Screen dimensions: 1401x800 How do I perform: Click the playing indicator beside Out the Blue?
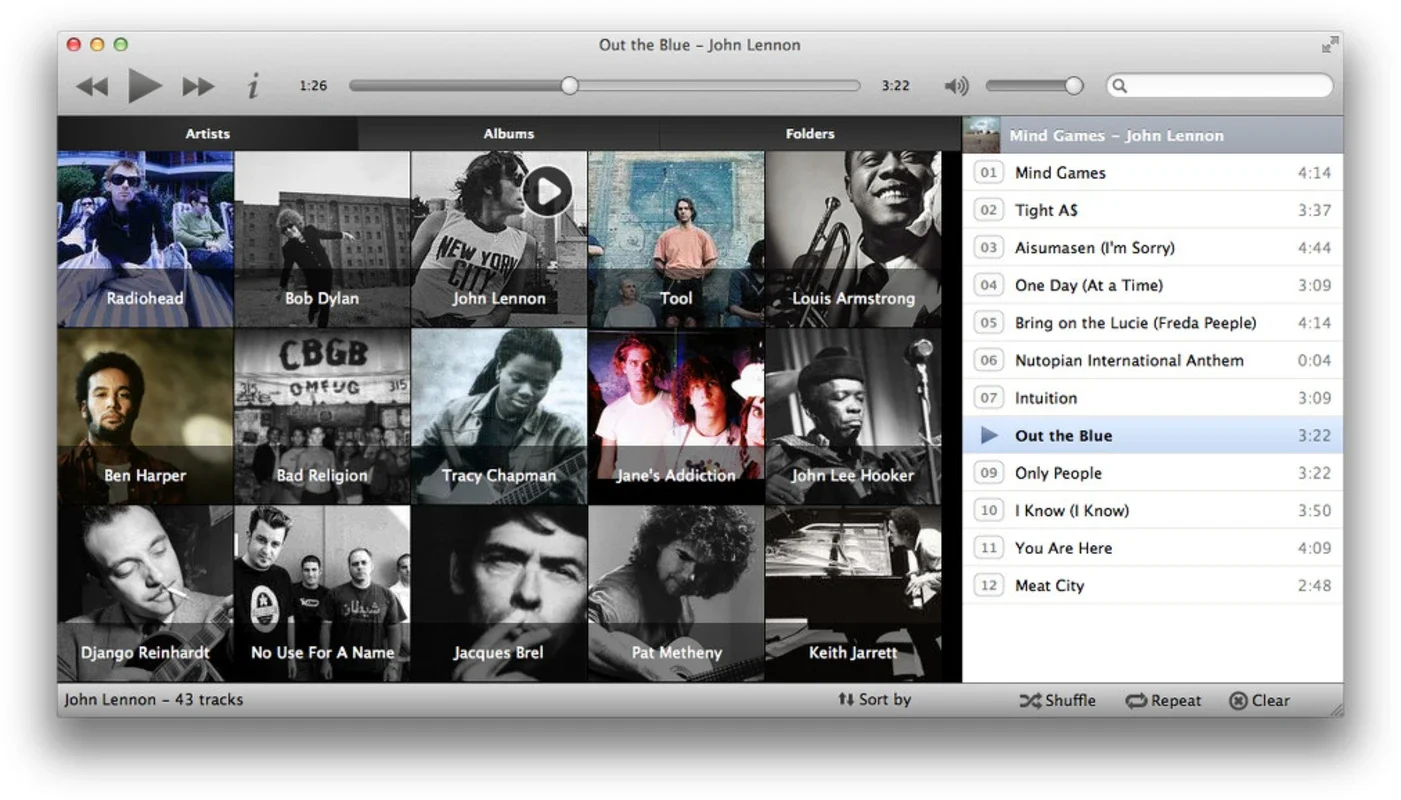tap(989, 435)
